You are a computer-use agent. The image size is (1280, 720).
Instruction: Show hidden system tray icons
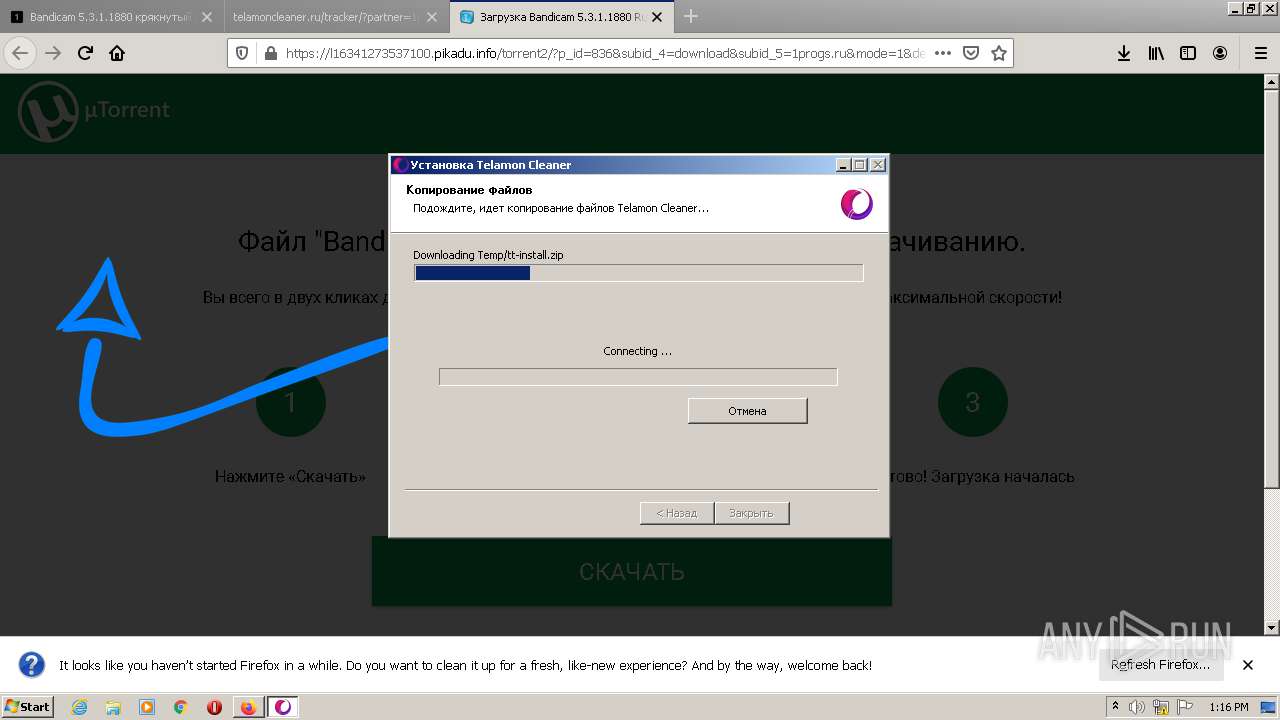[x=1116, y=707]
